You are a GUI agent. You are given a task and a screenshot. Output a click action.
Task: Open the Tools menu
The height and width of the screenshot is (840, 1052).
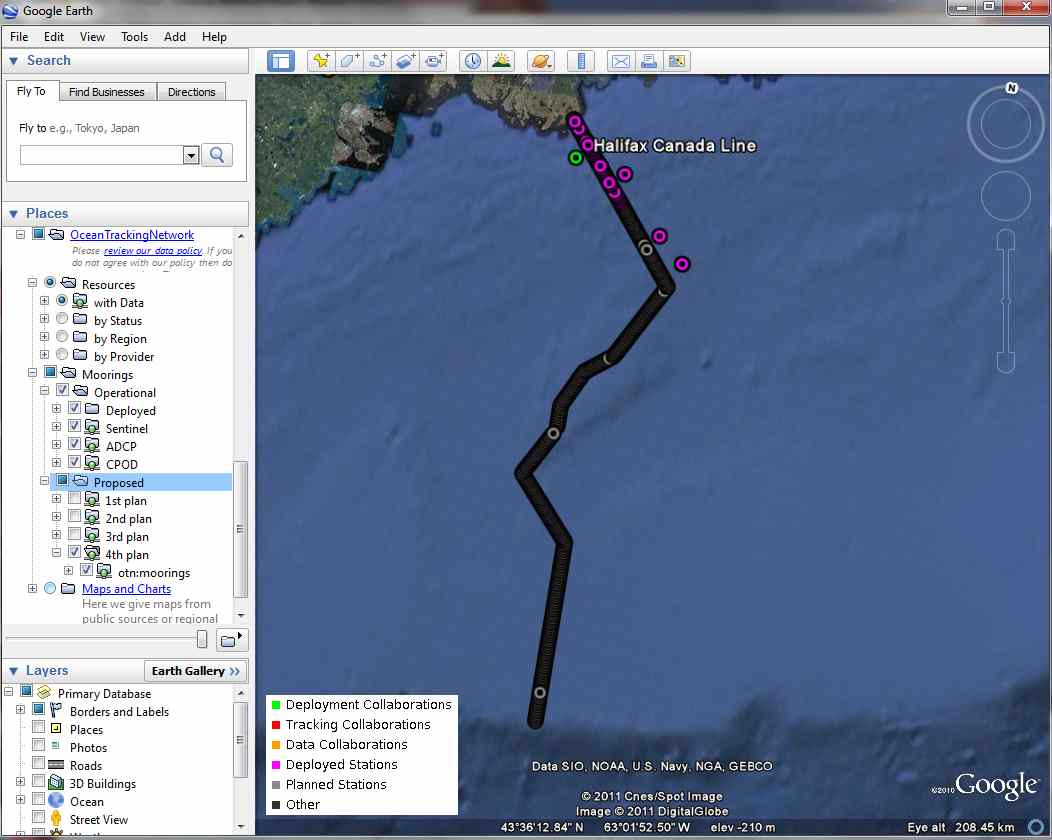click(134, 37)
